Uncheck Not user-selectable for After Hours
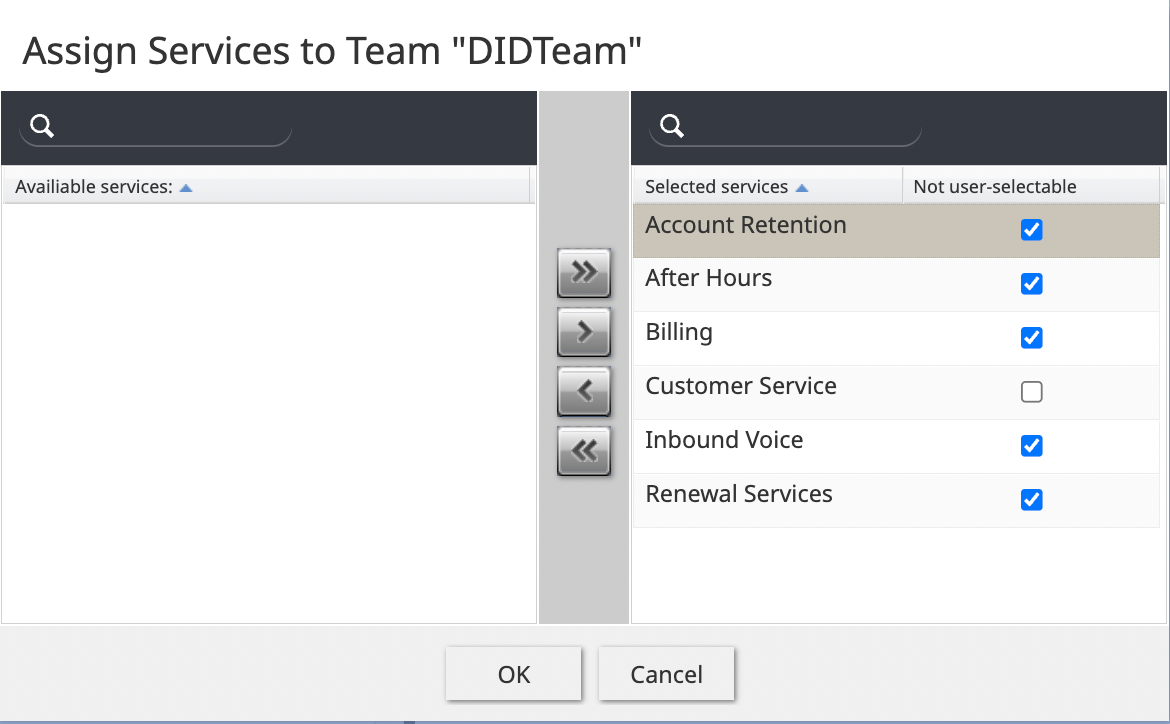Image resolution: width=1170 pixels, height=724 pixels. (1031, 284)
